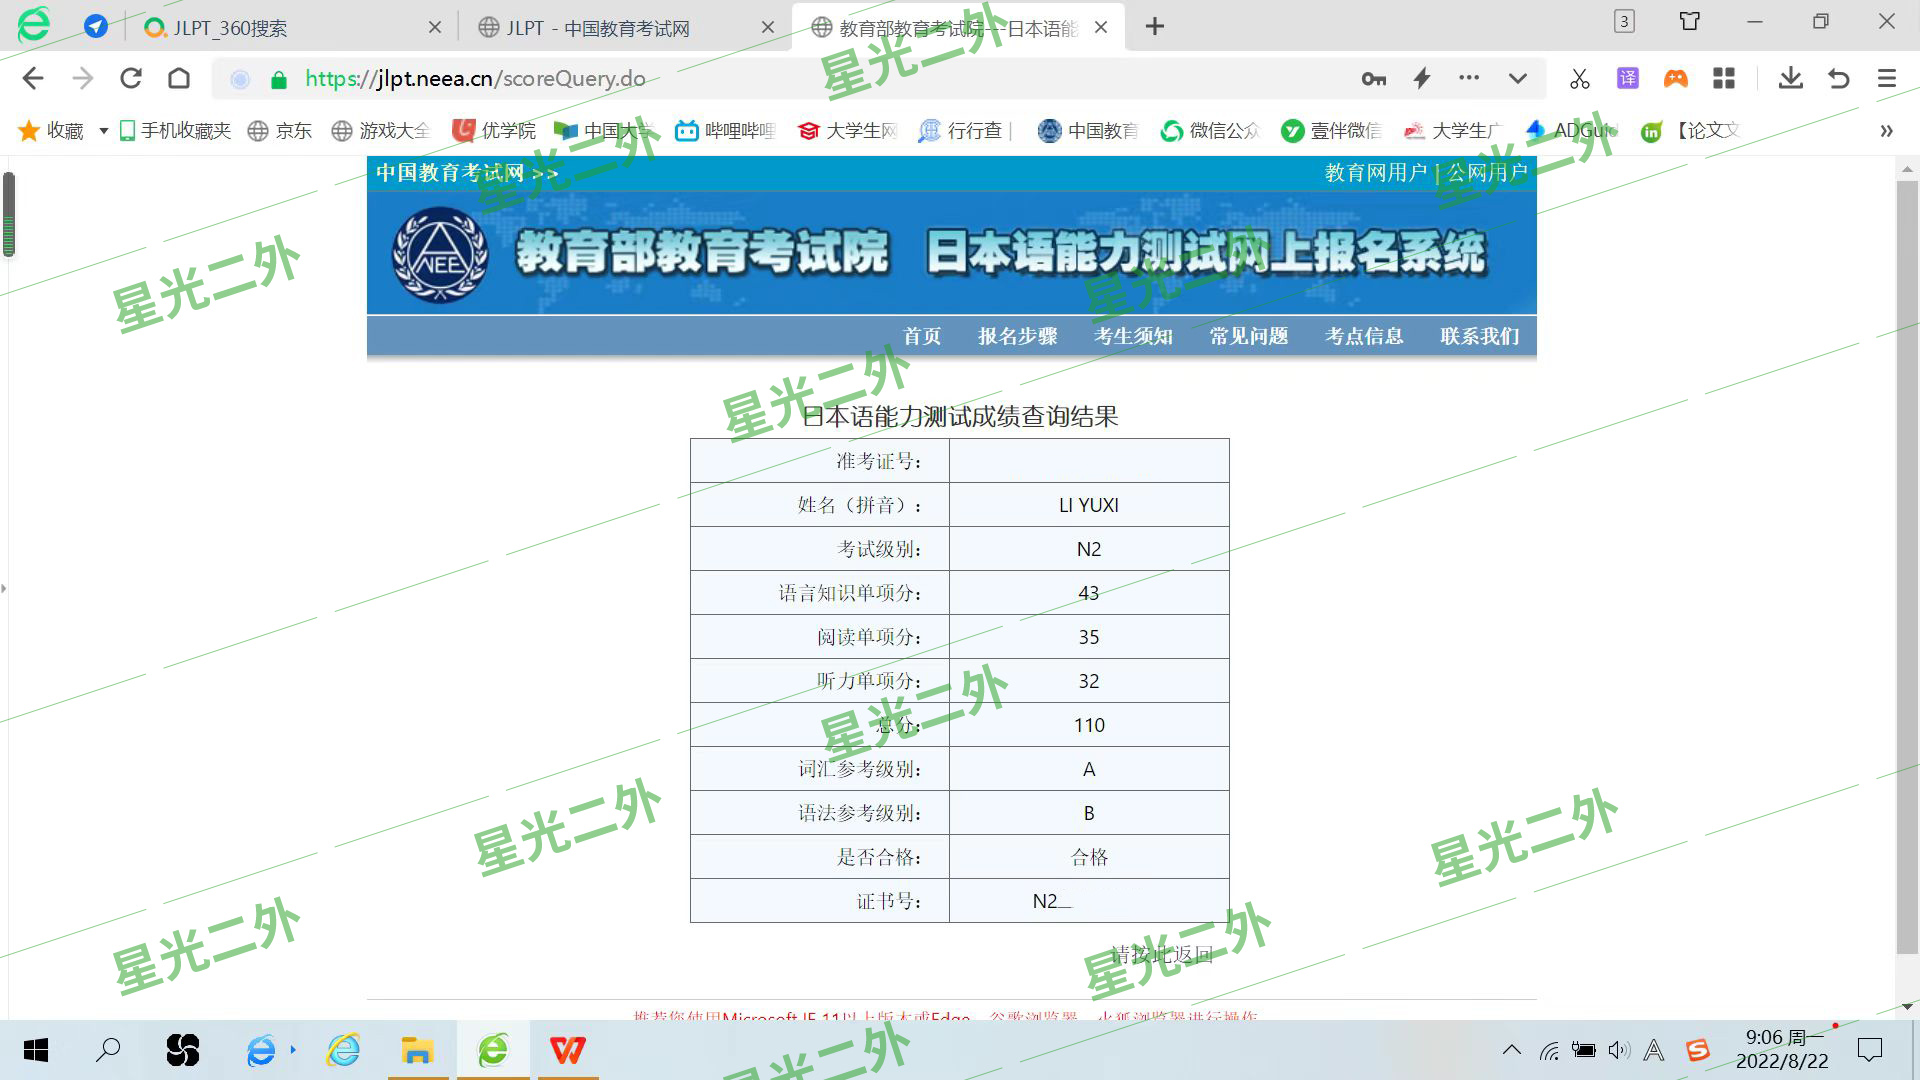
Task: Open the downloads manager
Action: [1791, 78]
